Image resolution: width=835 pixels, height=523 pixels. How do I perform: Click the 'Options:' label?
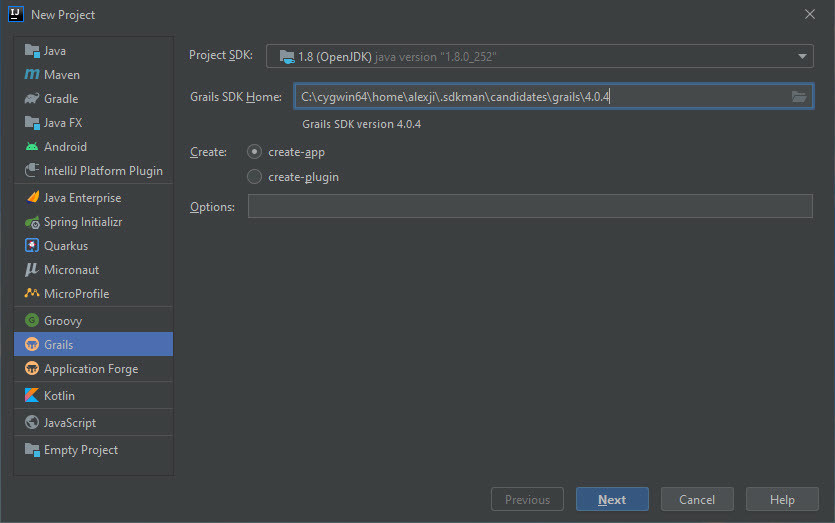tap(212, 207)
